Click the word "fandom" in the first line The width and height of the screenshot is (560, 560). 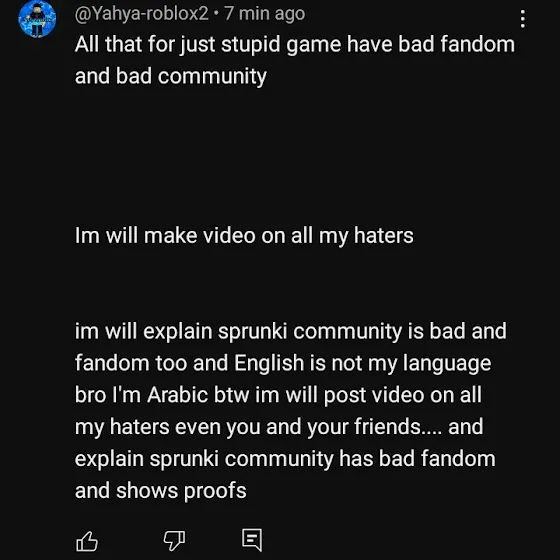(x=478, y=45)
